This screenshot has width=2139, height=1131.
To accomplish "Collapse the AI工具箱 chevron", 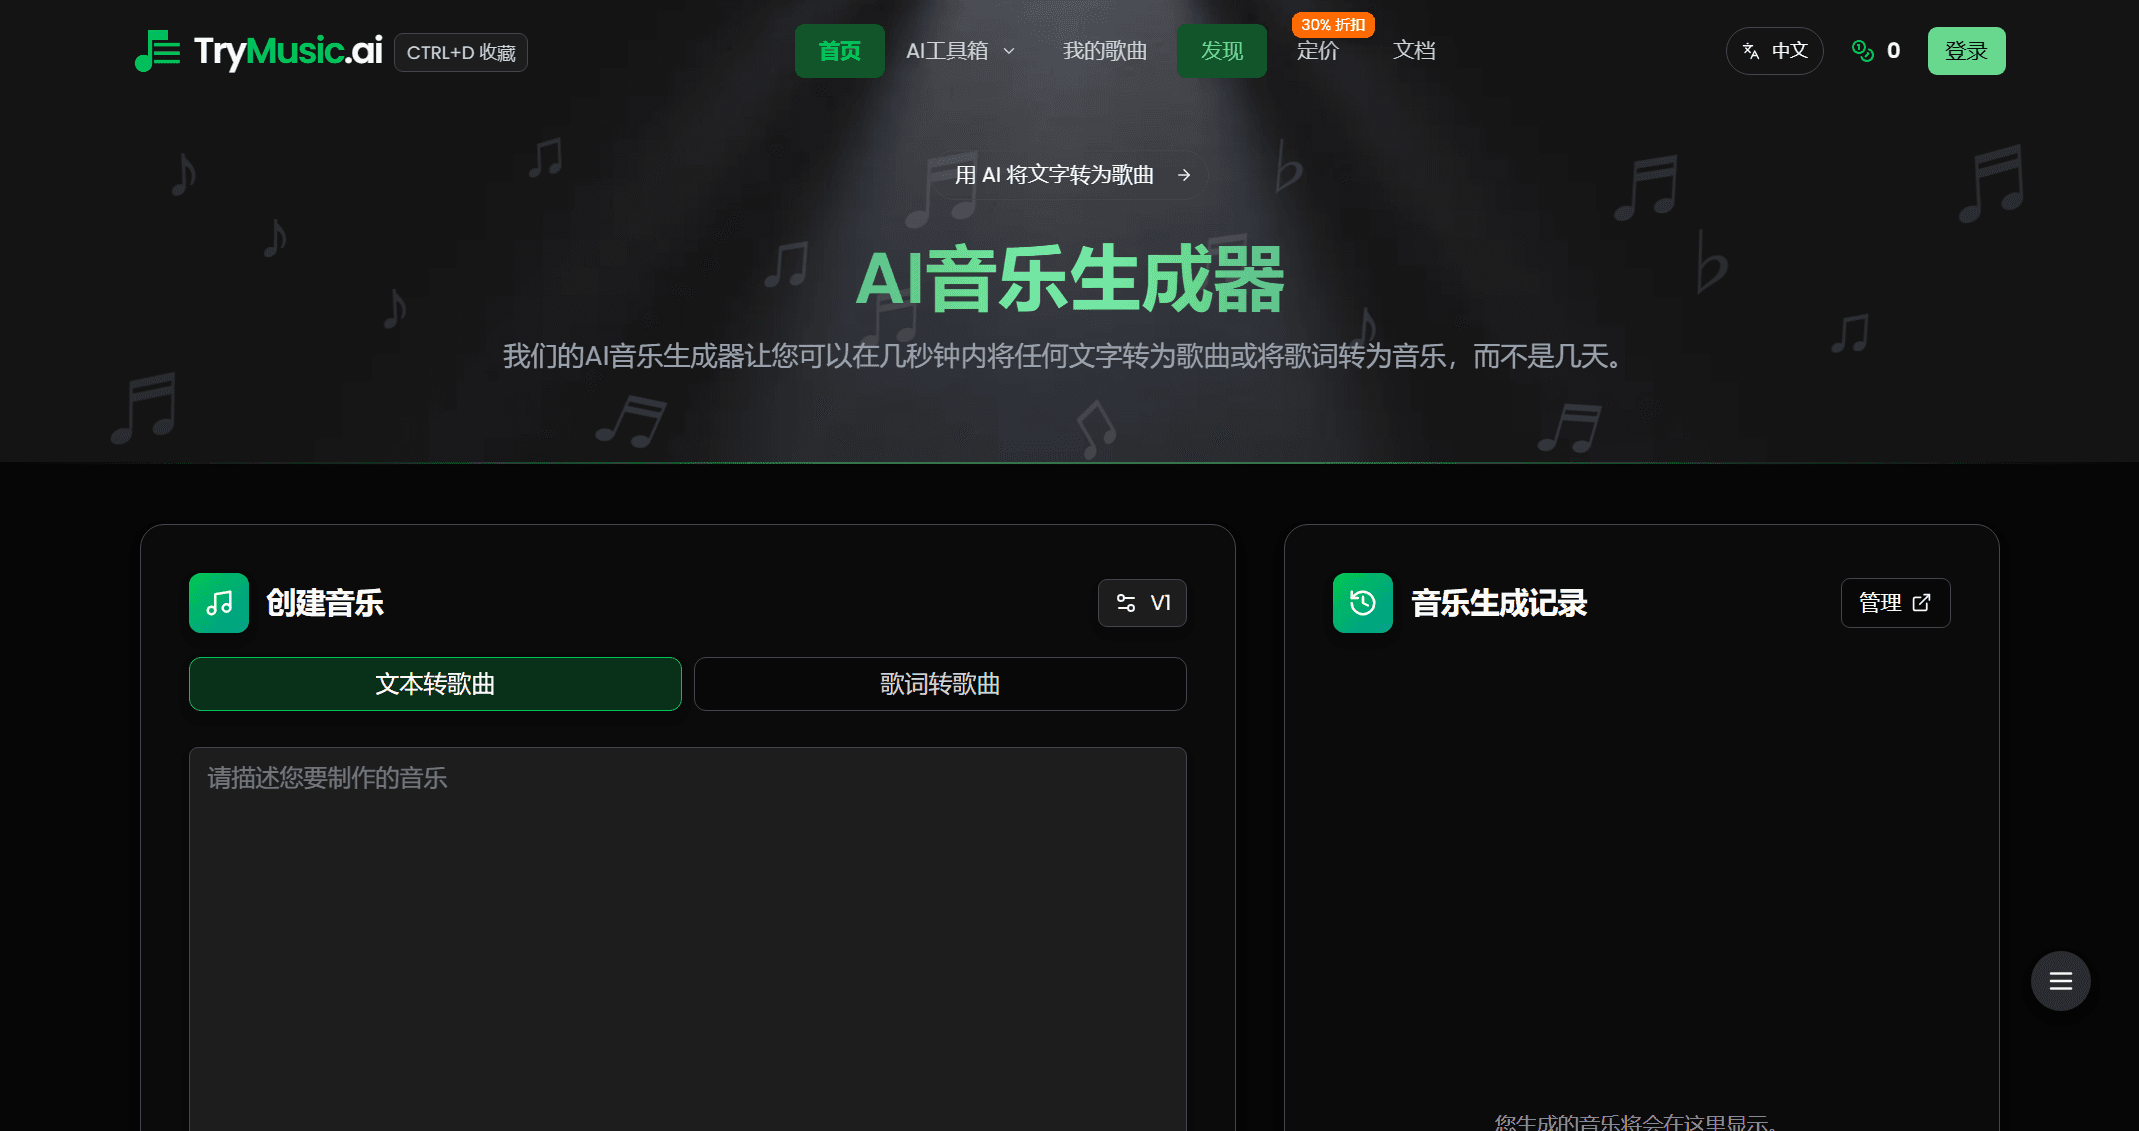I will click(x=1008, y=51).
